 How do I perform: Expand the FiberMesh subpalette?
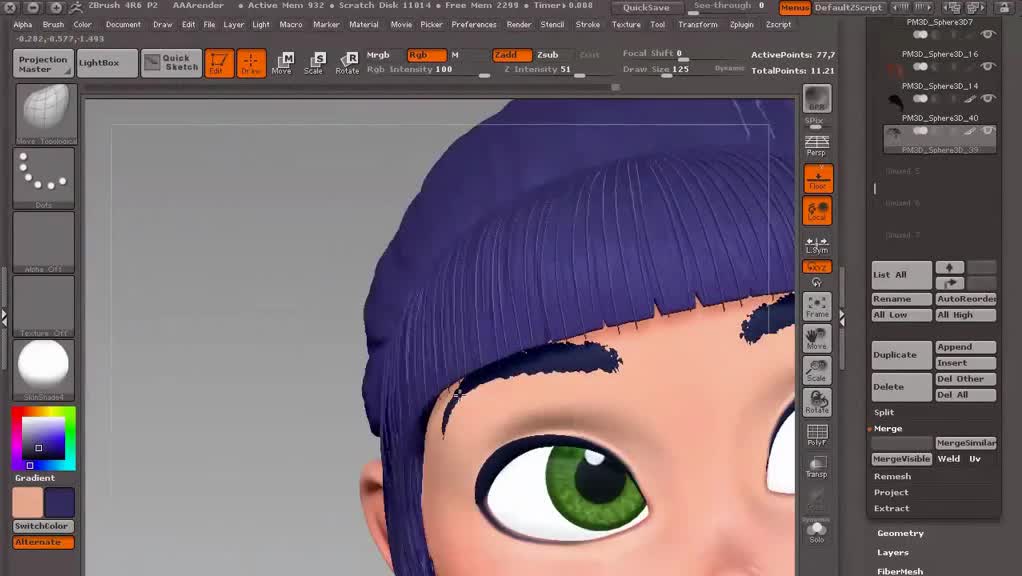pyautogui.click(x=899, y=571)
